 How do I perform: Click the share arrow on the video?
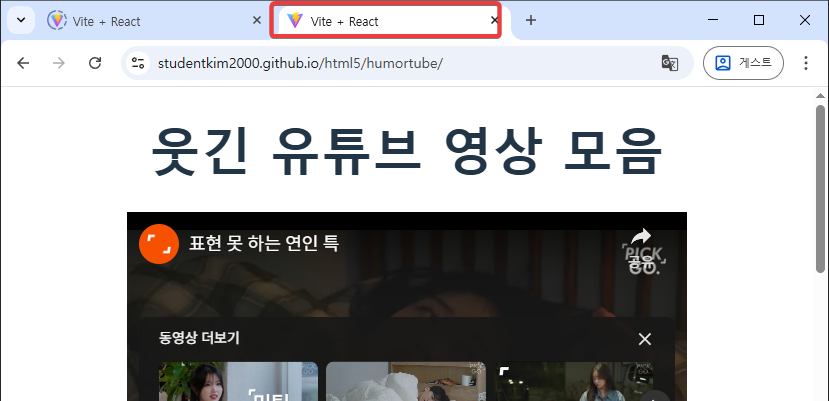(x=641, y=239)
